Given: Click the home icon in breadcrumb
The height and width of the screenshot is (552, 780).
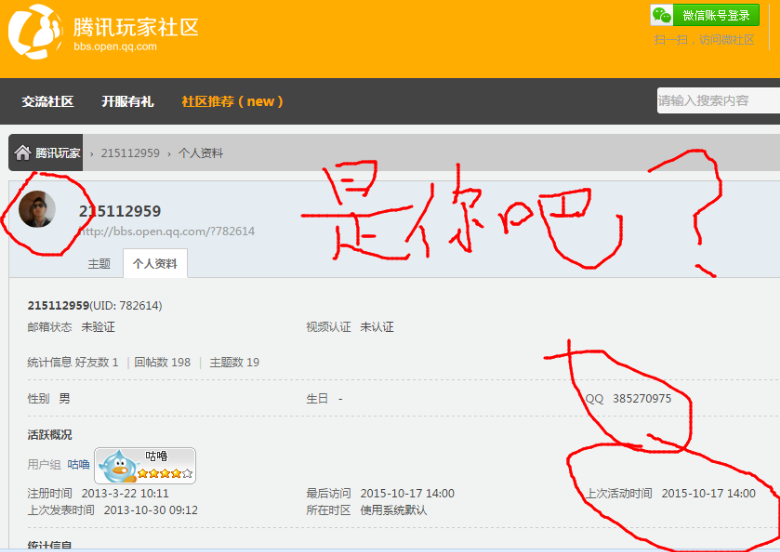Looking at the screenshot, I should pyautogui.click(x=22, y=152).
